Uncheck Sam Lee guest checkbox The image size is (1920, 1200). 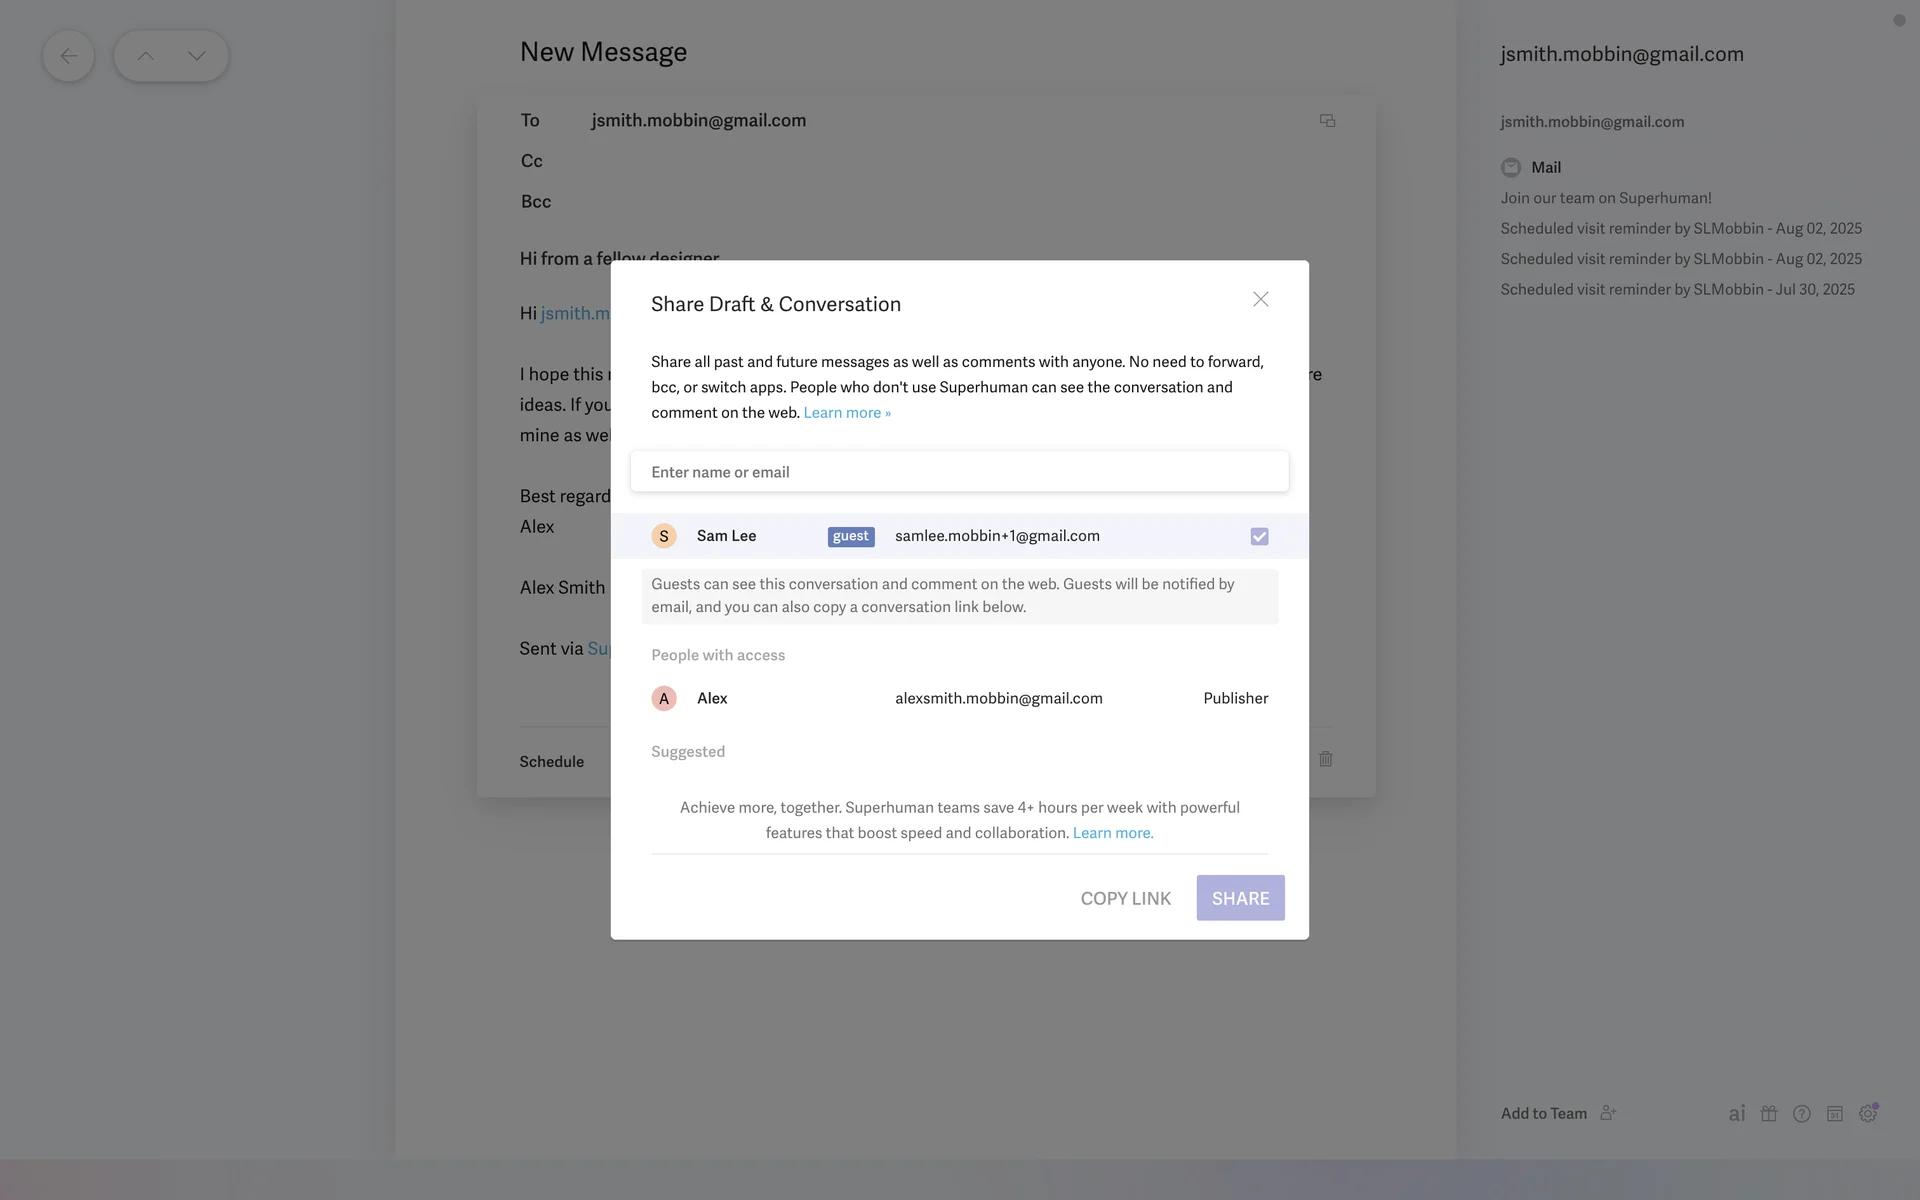1259,537
